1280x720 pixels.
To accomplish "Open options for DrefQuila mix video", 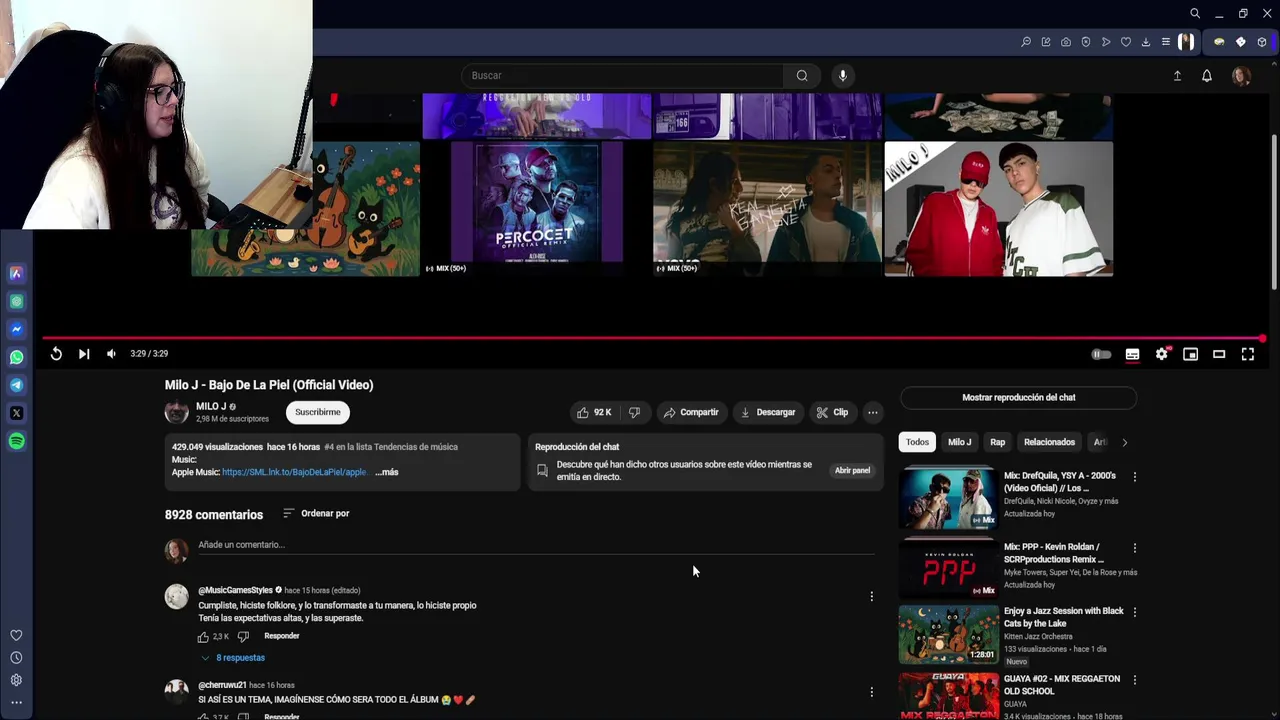I will click(1134, 477).
